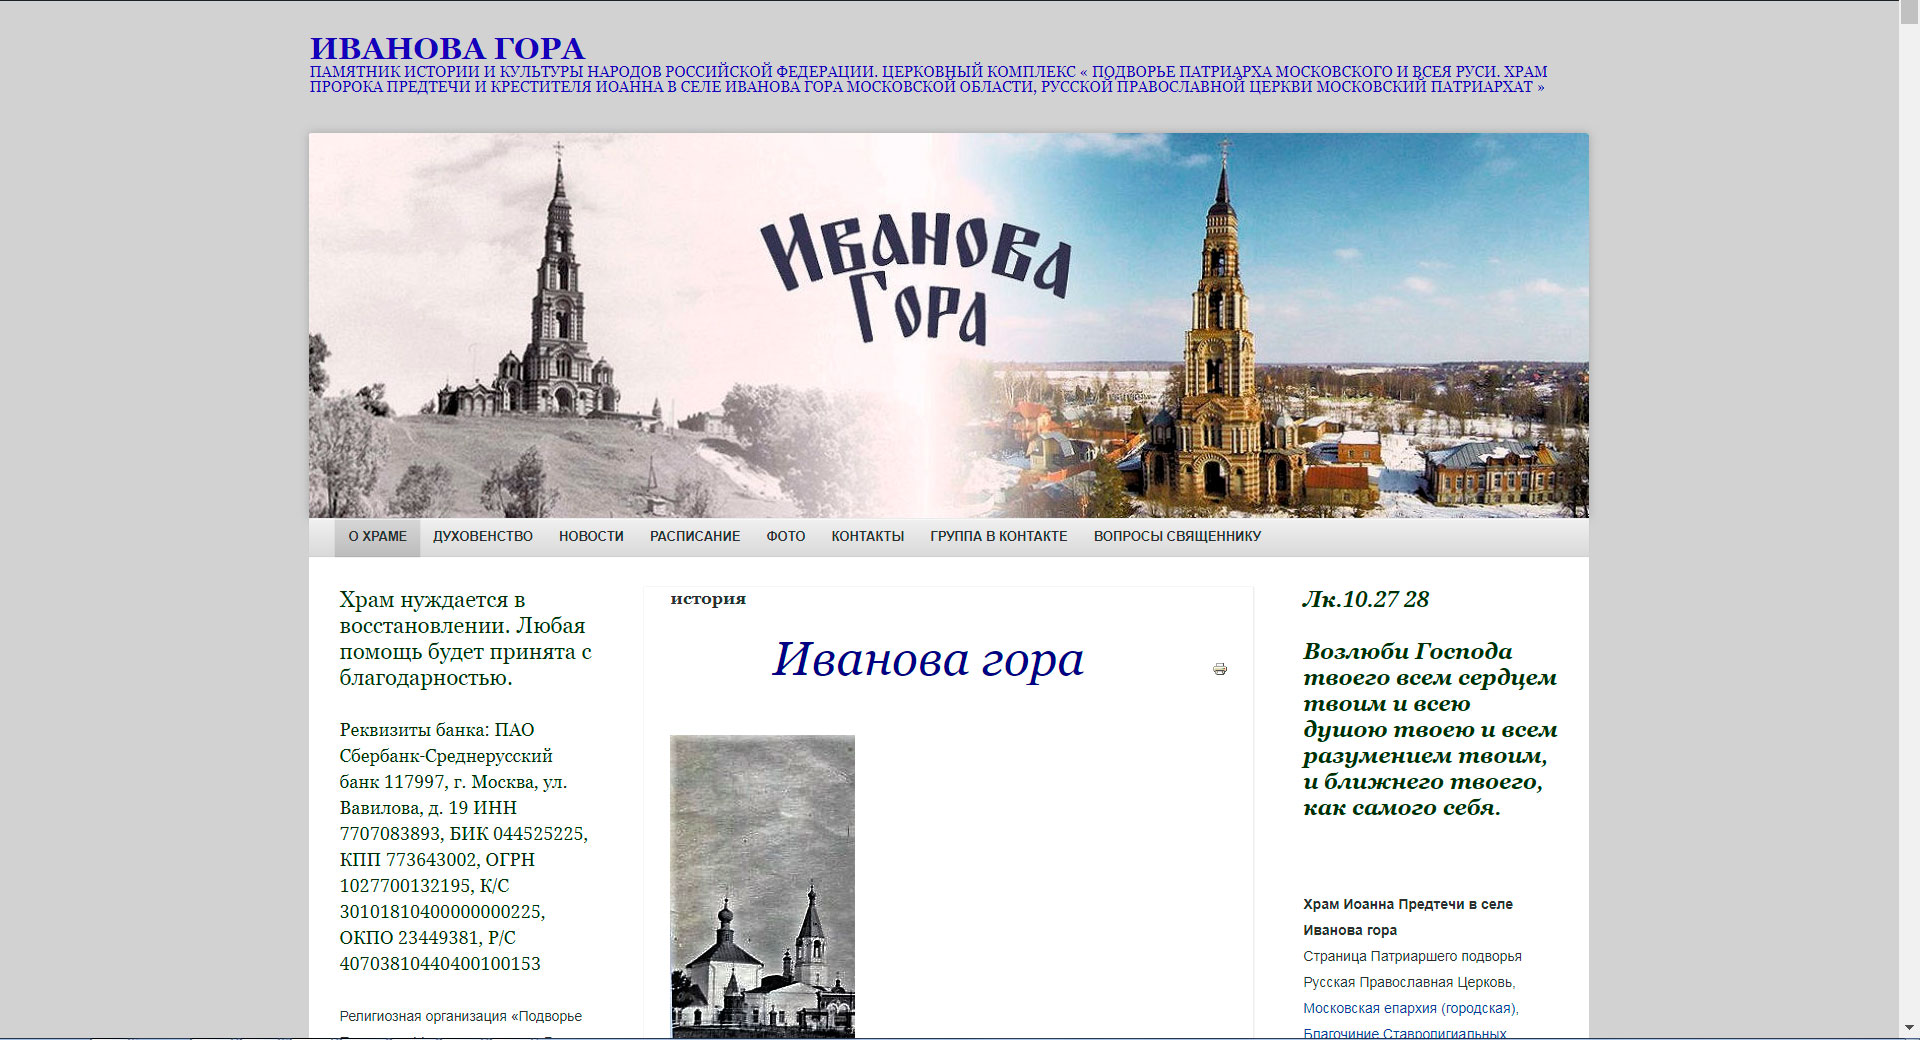Click the 'Храм нуждается в' heading text
Image resolution: width=1920 pixels, height=1040 pixels.
[432, 600]
